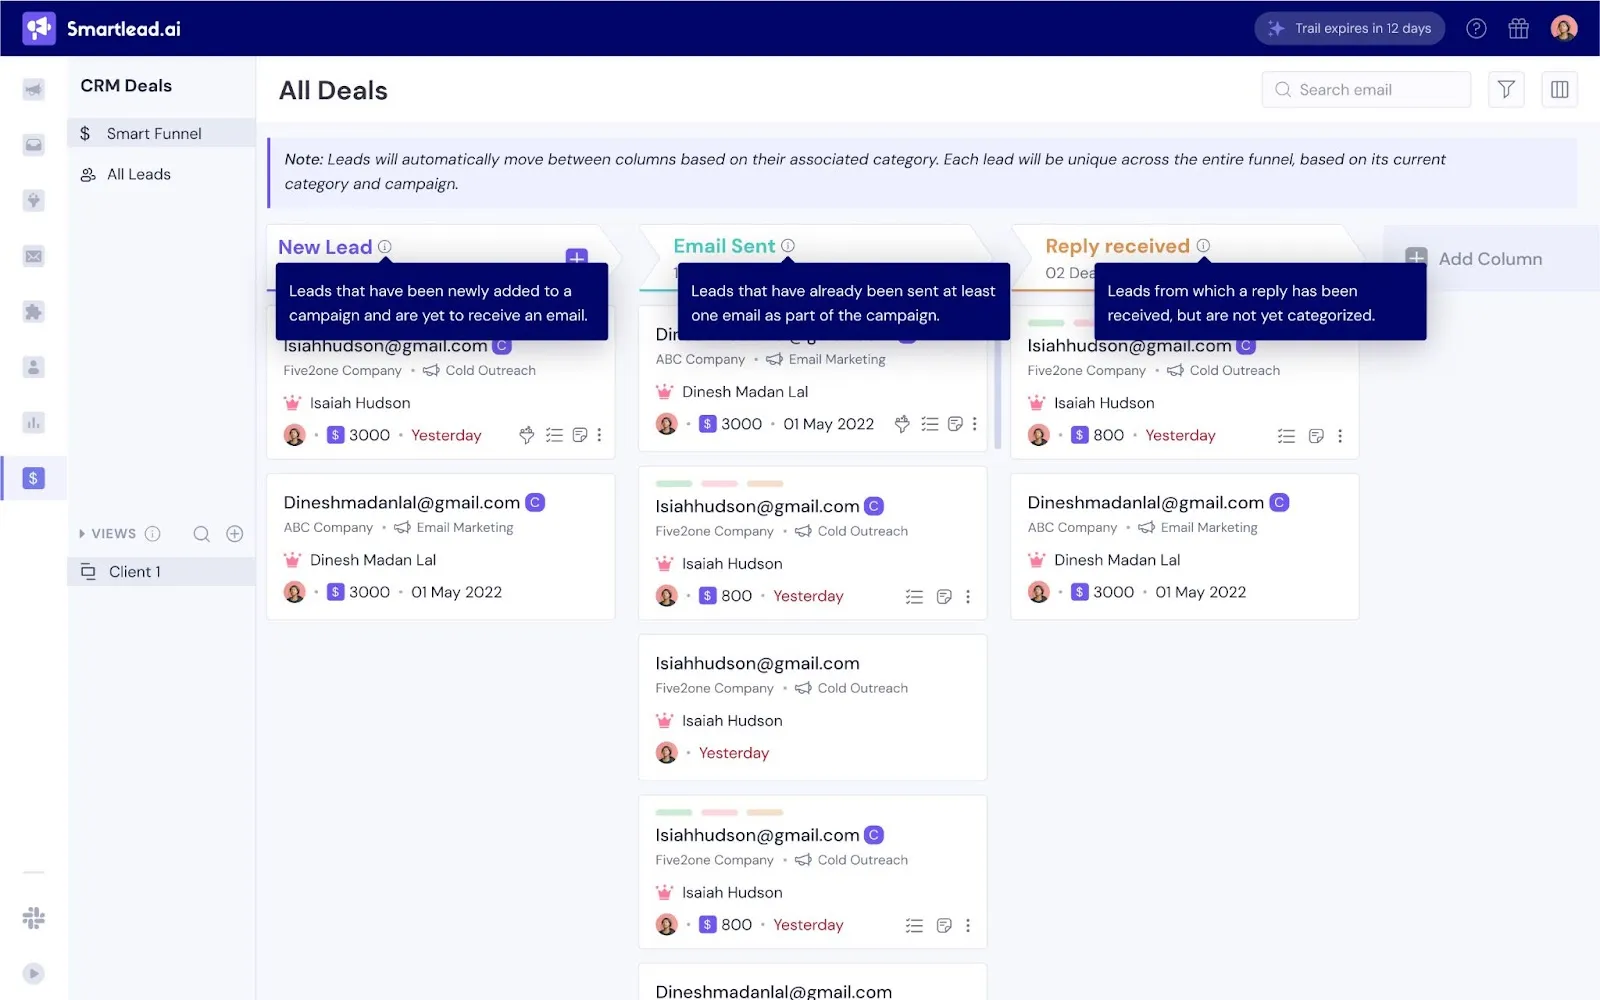Select the CRM dollar icon in left rail
The height and width of the screenshot is (1000, 1600).
(33, 478)
